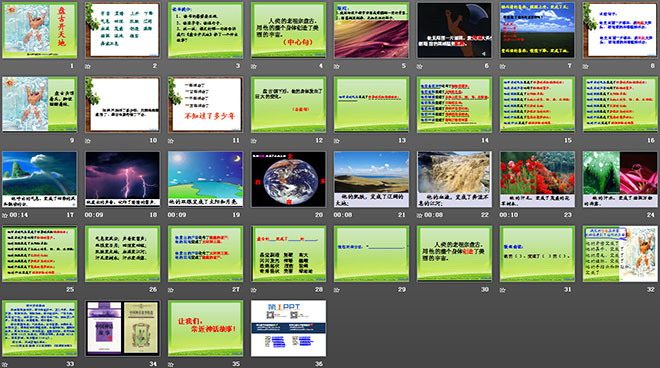Select slide 11 with large red text
660x368 pixels.
coord(205,105)
